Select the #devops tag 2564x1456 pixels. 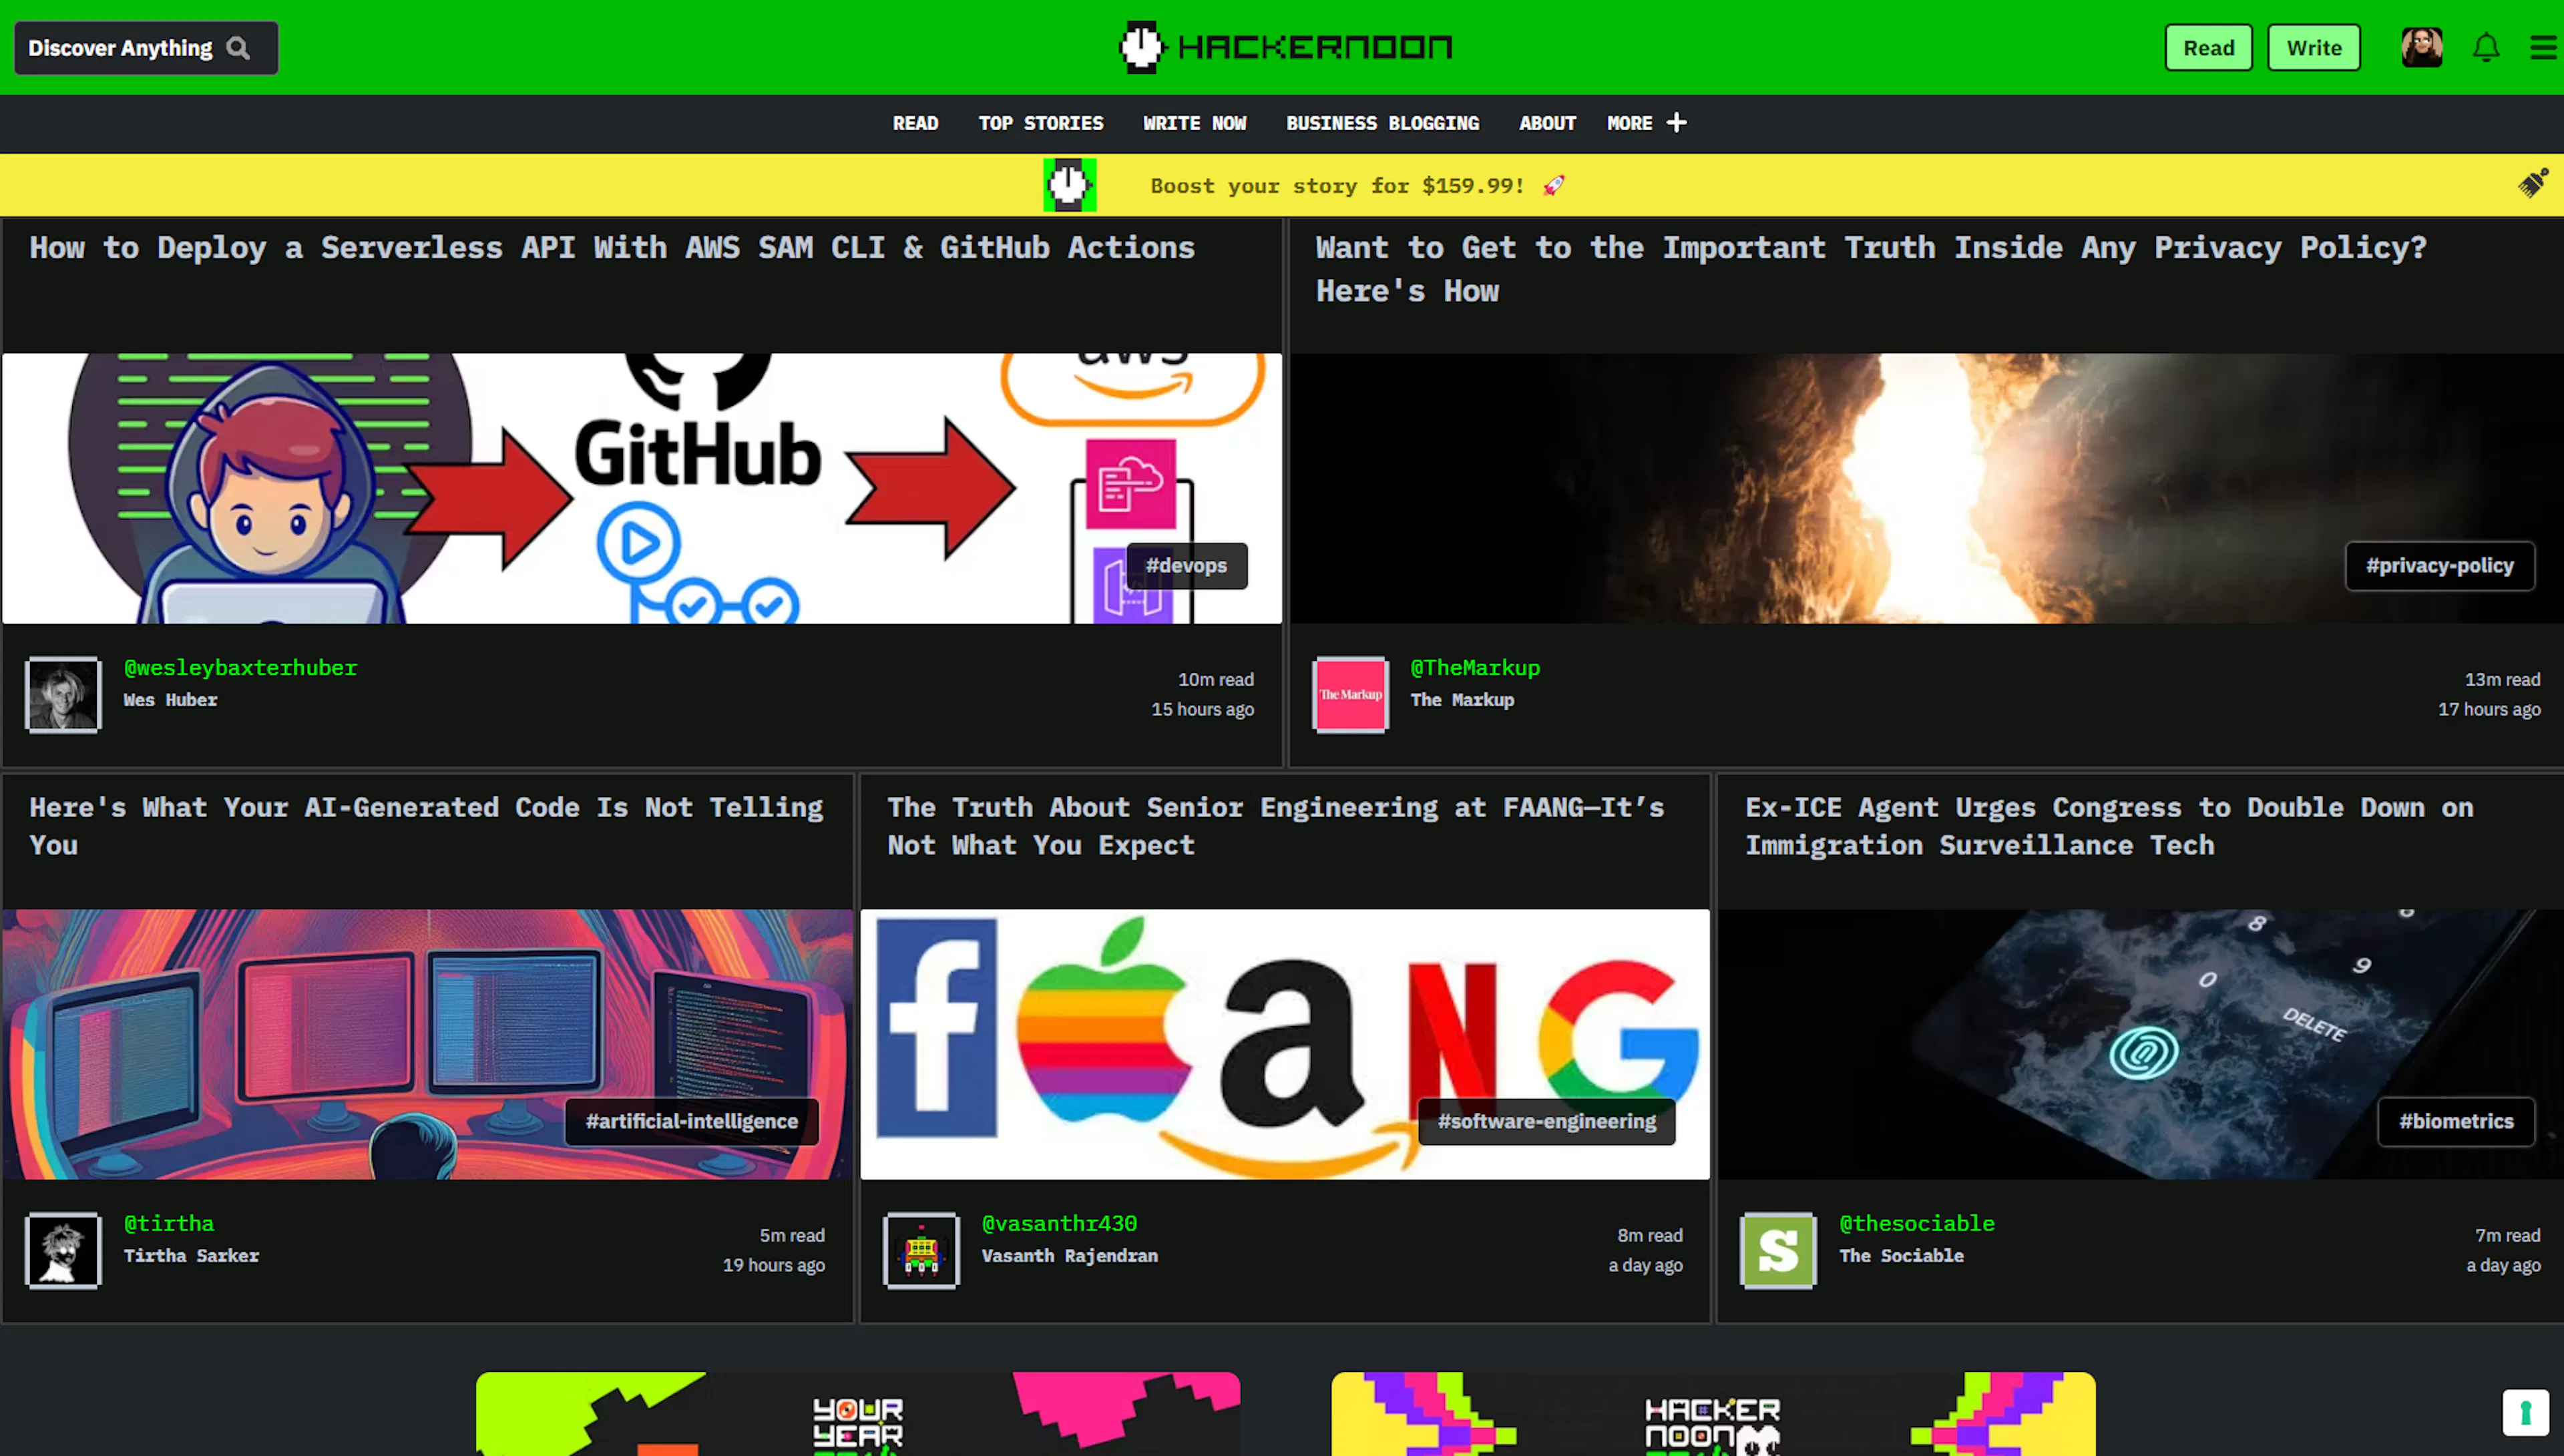[1186, 566]
